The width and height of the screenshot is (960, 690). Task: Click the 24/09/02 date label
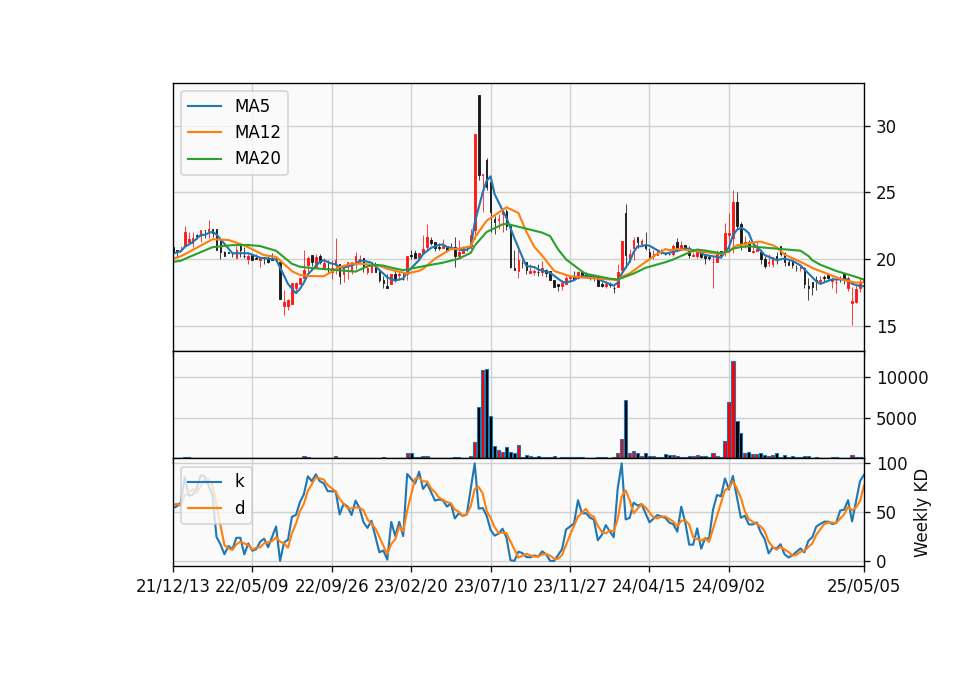tap(729, 586)
